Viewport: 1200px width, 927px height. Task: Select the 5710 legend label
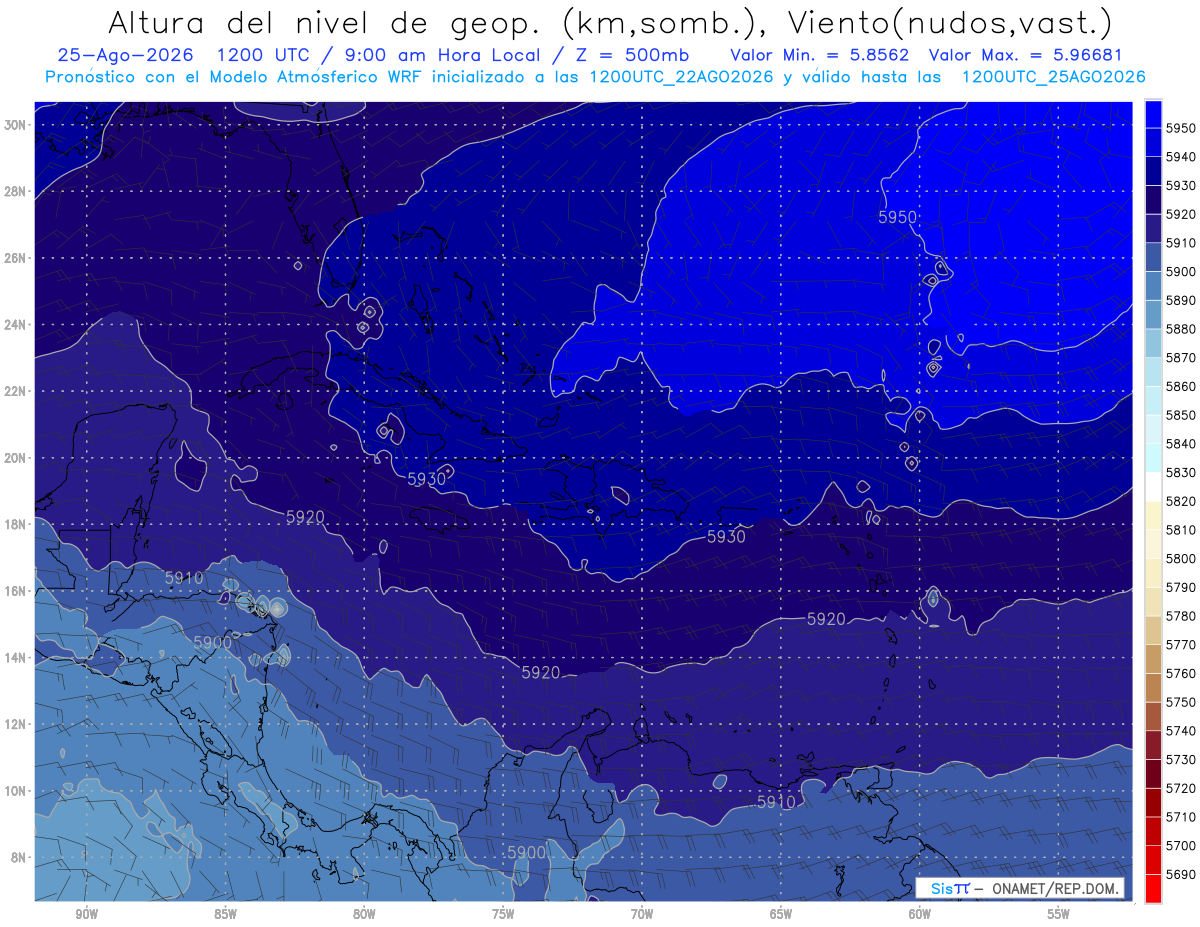click(x=1181, y=816)
